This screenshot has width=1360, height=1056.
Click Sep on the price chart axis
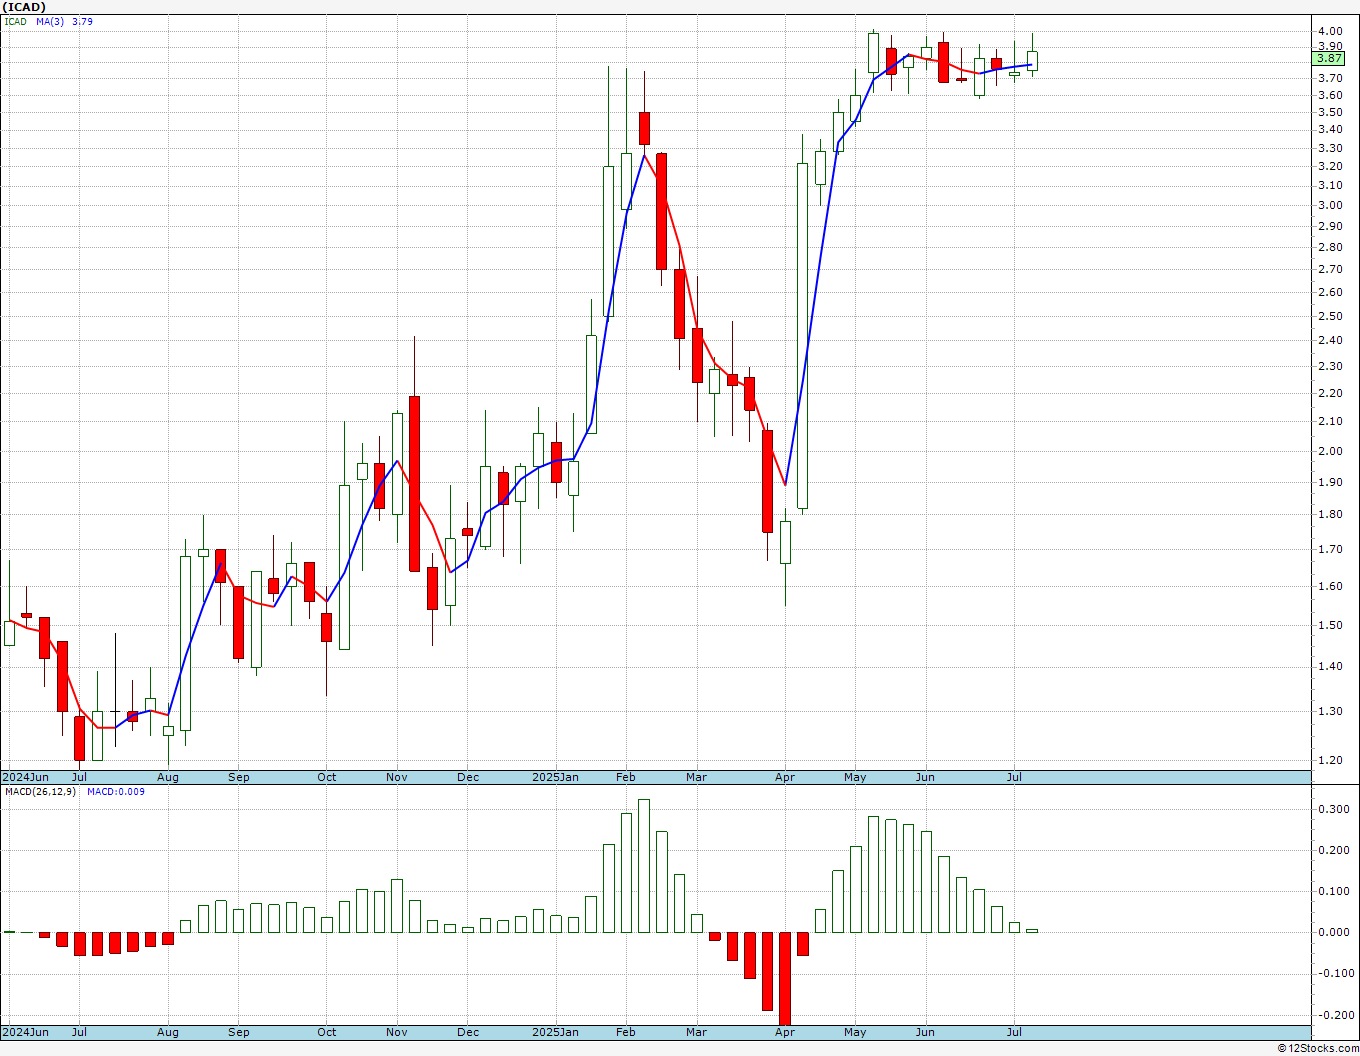click(x=238, y=777)
